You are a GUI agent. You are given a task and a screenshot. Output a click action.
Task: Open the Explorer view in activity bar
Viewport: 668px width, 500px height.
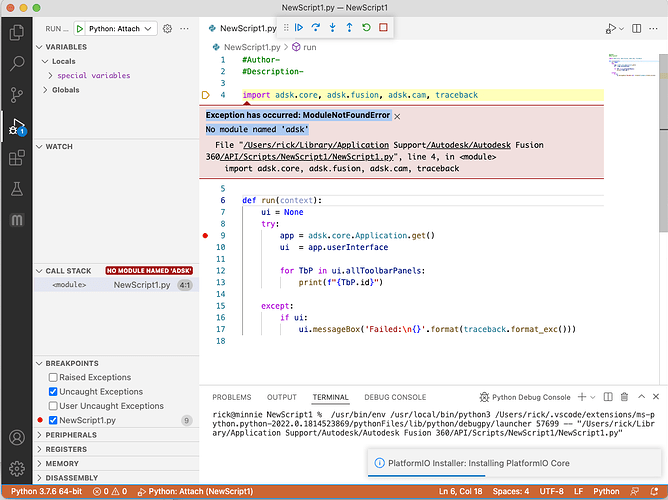pos(17,33)
